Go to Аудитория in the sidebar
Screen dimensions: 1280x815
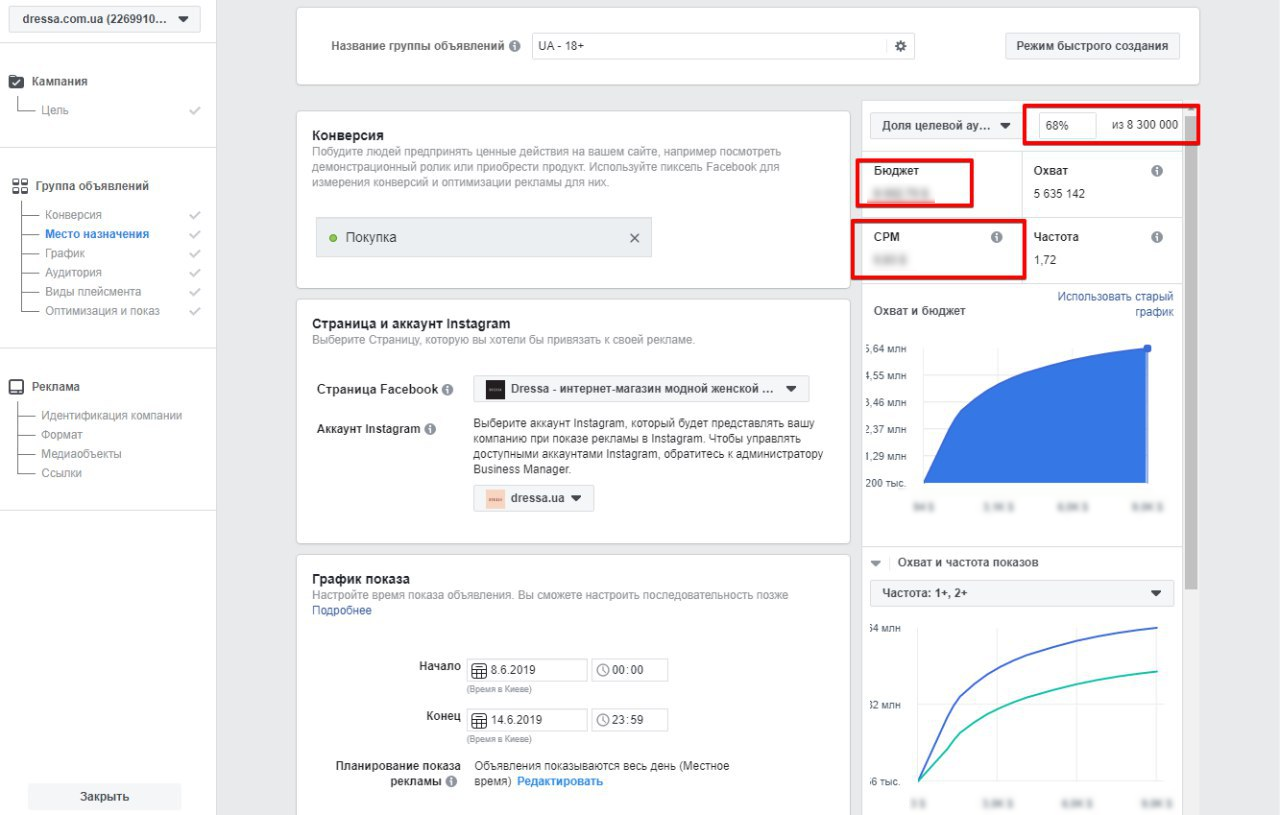pyautogui.click(x=73, y=272)
